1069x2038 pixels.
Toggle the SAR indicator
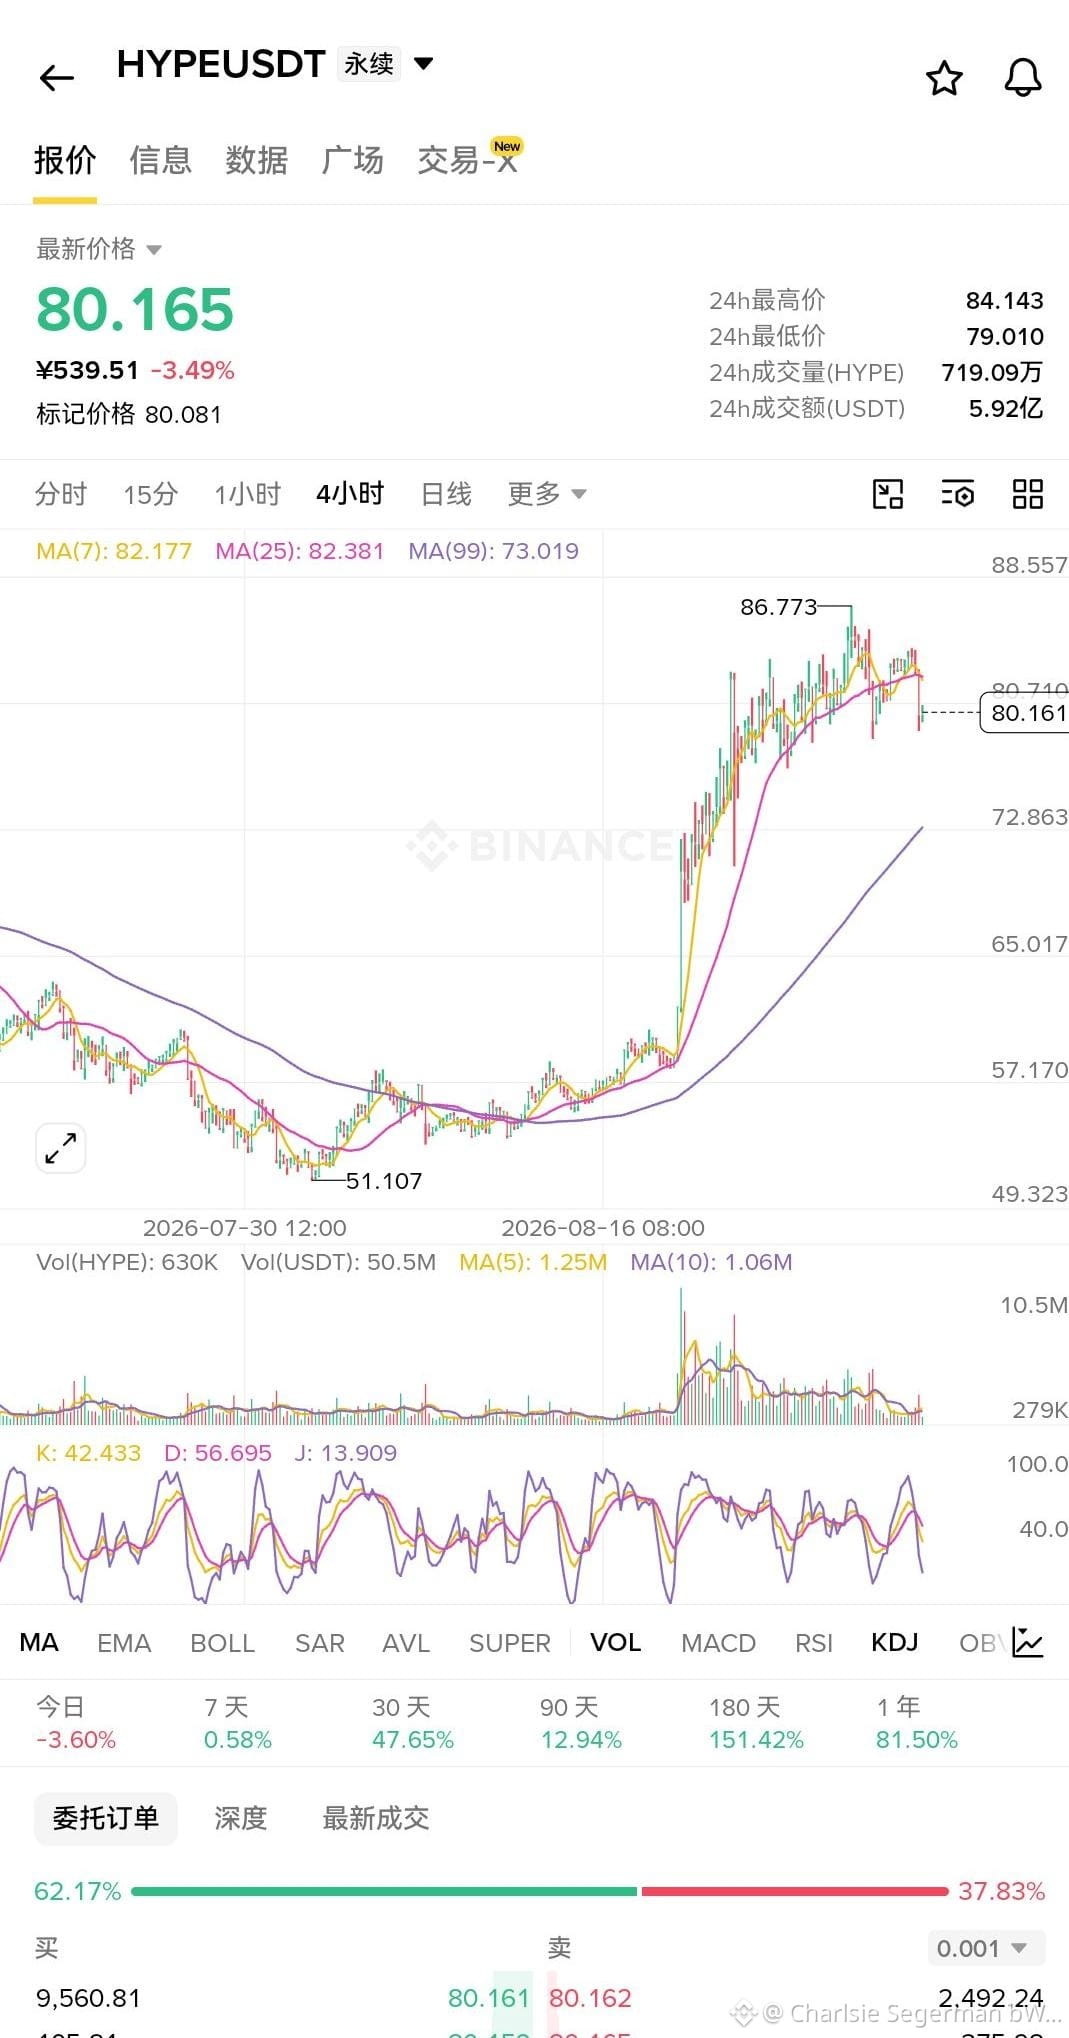tap(320, 1643)
